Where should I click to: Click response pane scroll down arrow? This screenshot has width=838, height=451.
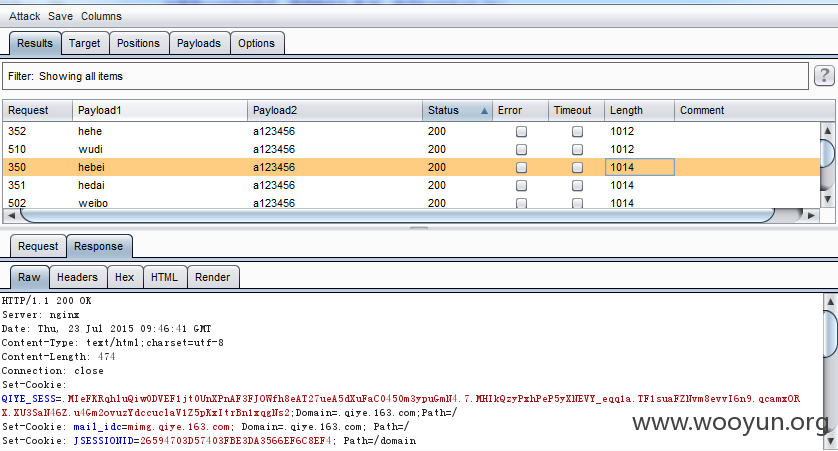pyautogui.click(x=831, y=442)
